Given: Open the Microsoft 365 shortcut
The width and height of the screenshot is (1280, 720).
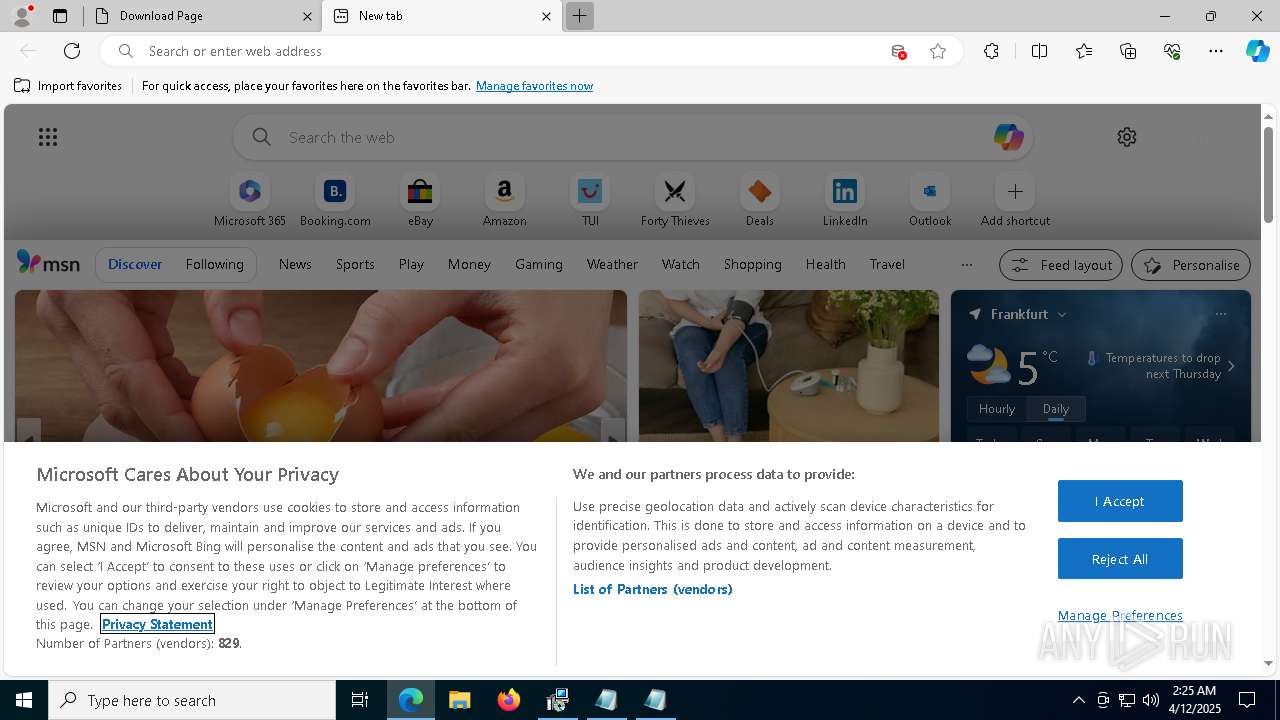Looking at the screenshot, I should click(250, 201).
